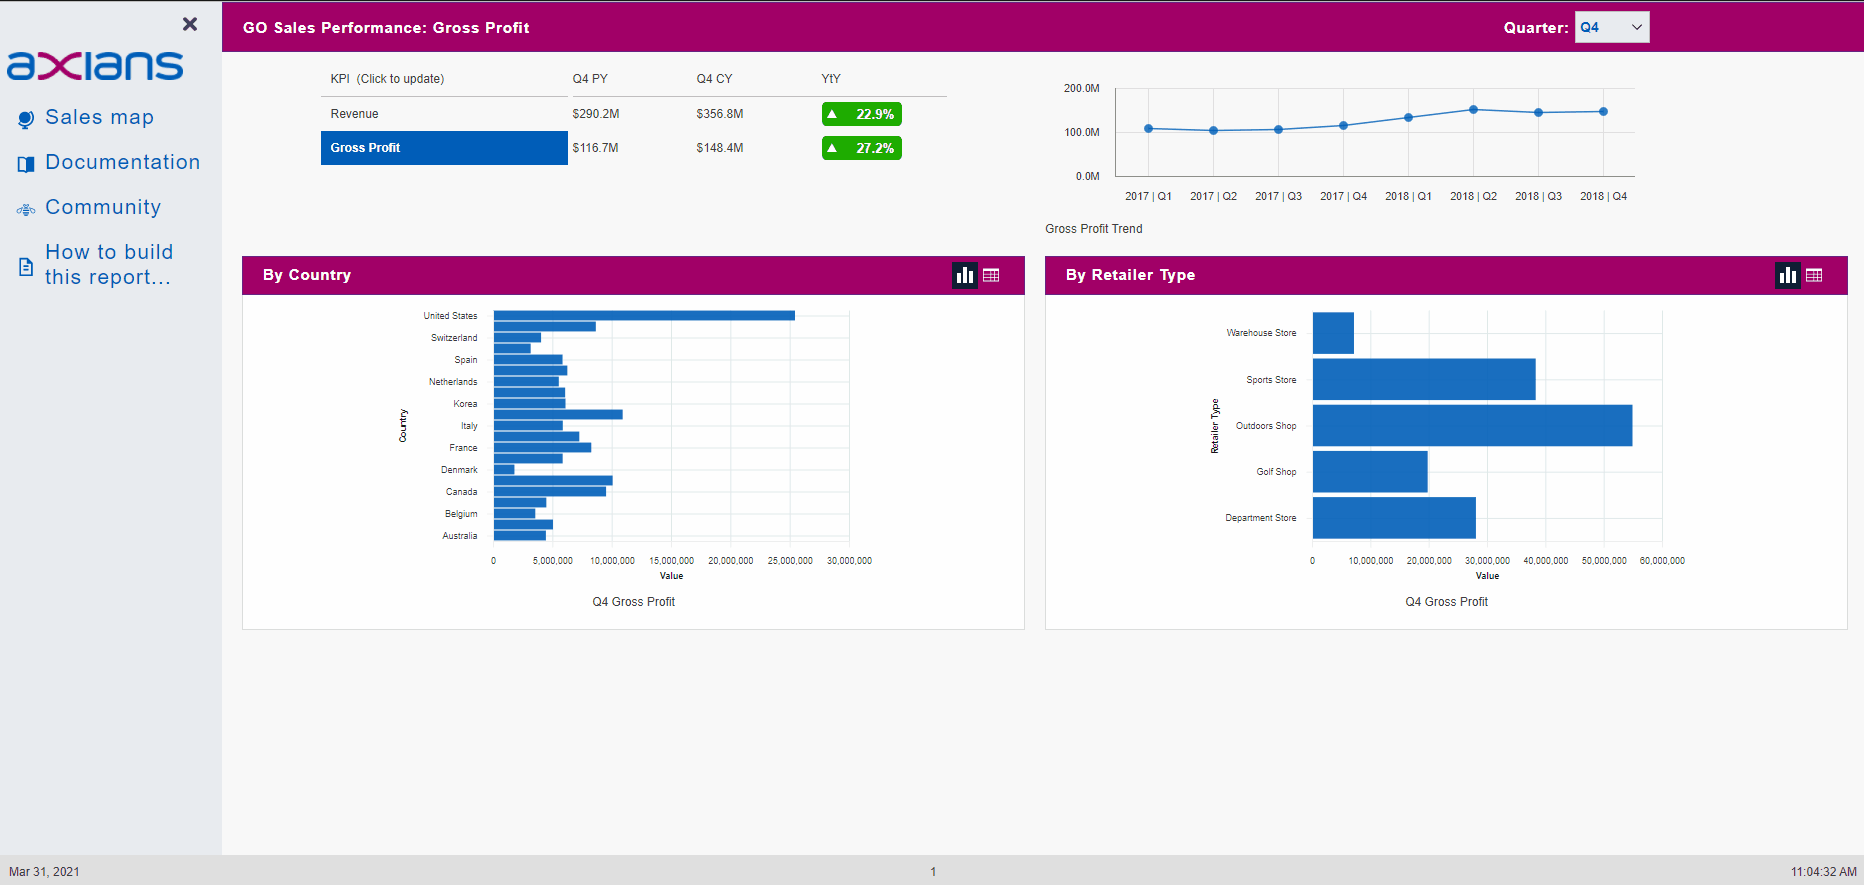Open the Sales map link
Image resolution: width=1864 pixels, height=885 pixels.
(x=99, y=117)
